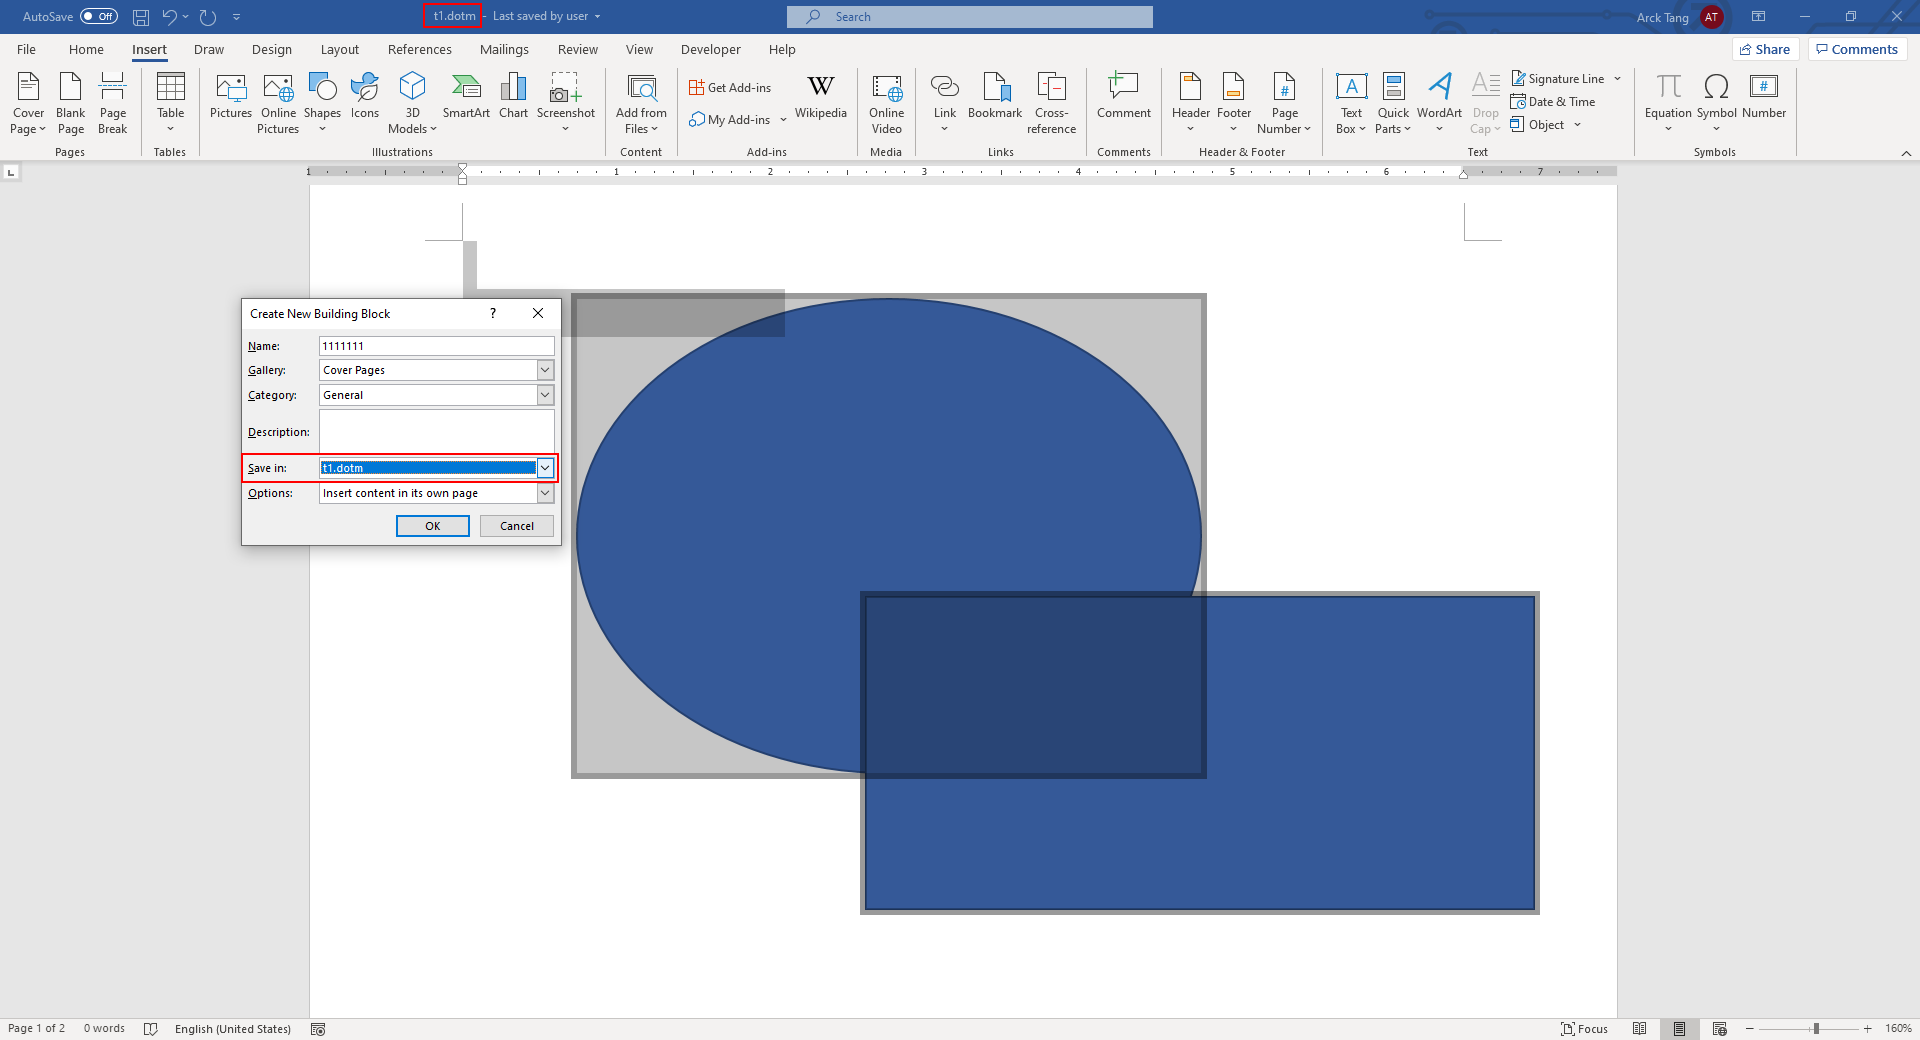Viewport: 1920px width, 1040px height.
Task: Insert a SmartArt graphic
Action: click(466, 97)
